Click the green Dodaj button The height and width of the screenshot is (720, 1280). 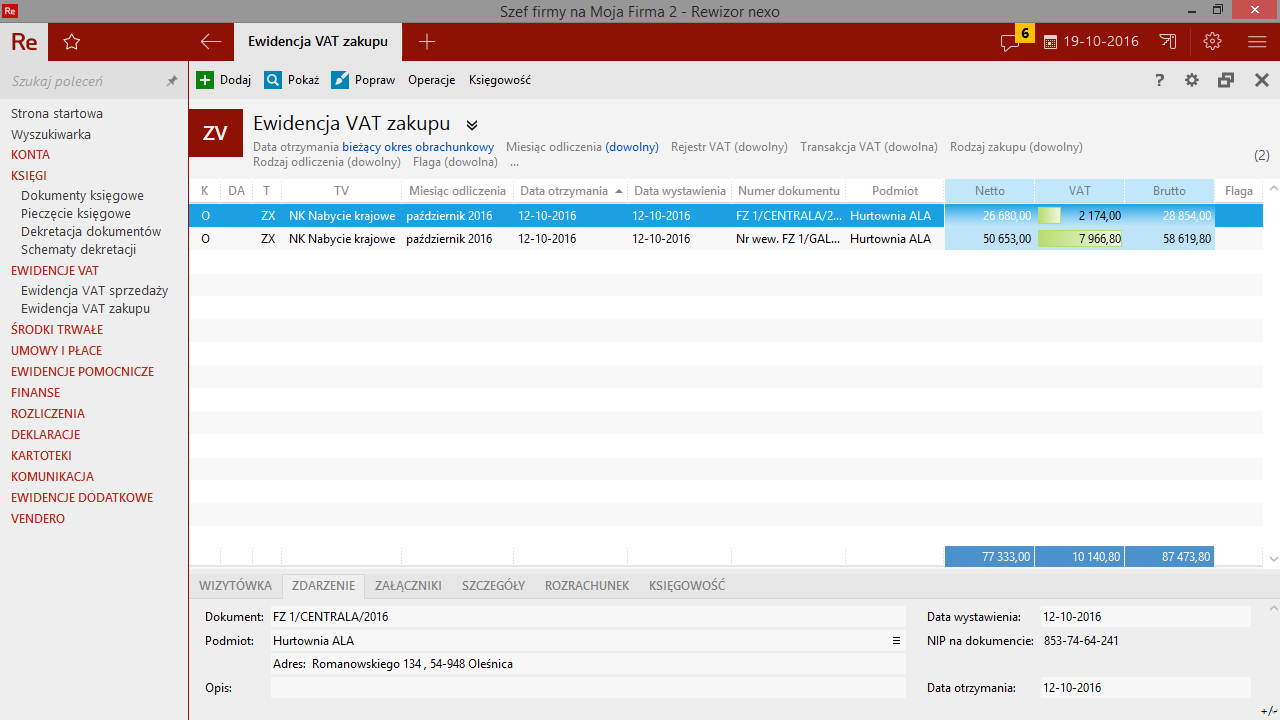(x=223, y=80)
